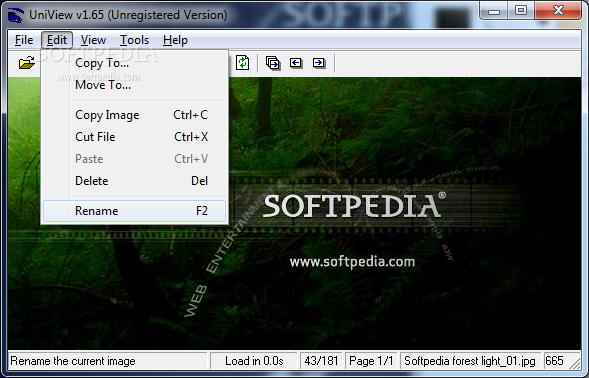589x378 pixels.
Task: Choose Copy To... from Edit menu
Action: [134, 63]
